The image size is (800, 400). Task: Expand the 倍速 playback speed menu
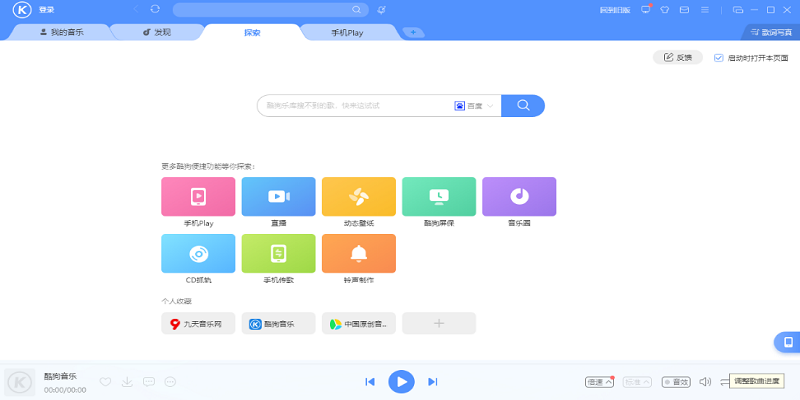tap(599, 381)
